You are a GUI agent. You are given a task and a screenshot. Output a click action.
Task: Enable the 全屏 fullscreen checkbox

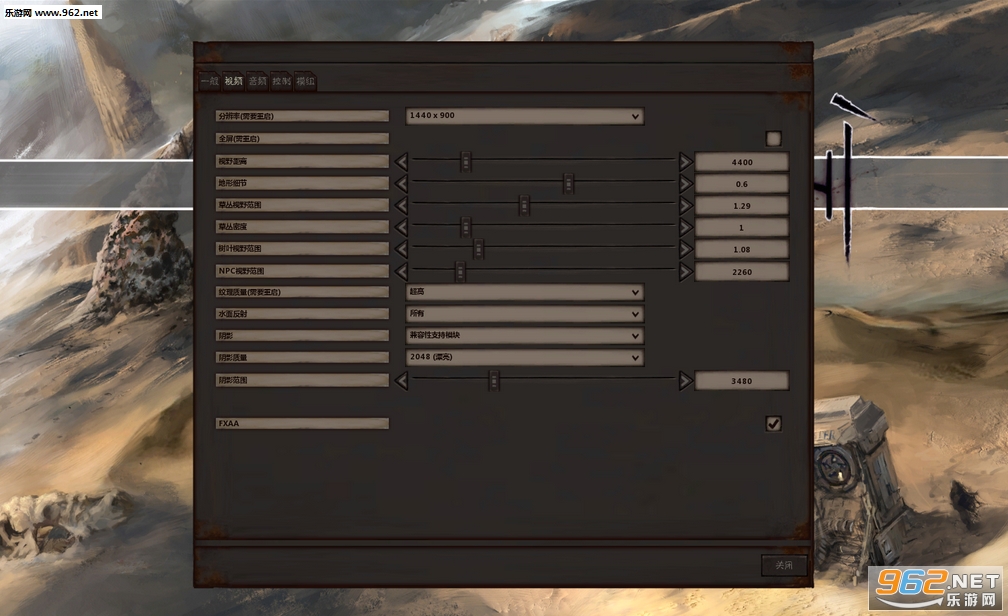click(773, 138)
